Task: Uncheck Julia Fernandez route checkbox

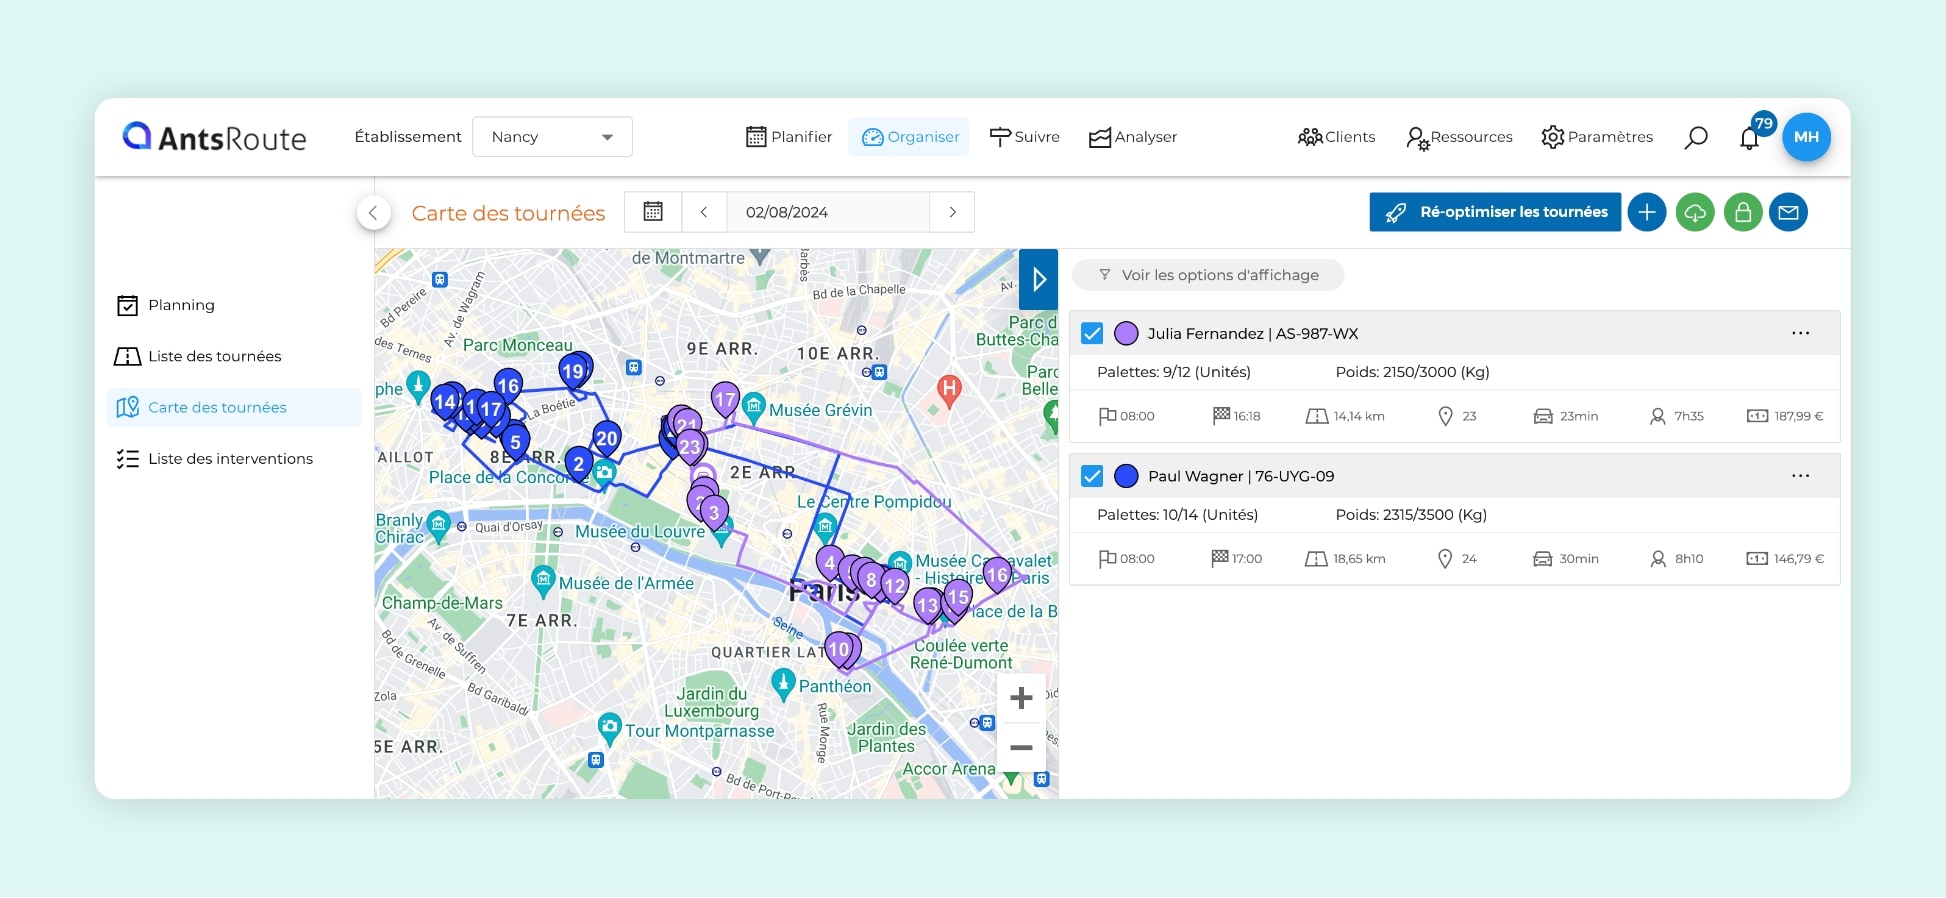Action: coord(1092,334)
